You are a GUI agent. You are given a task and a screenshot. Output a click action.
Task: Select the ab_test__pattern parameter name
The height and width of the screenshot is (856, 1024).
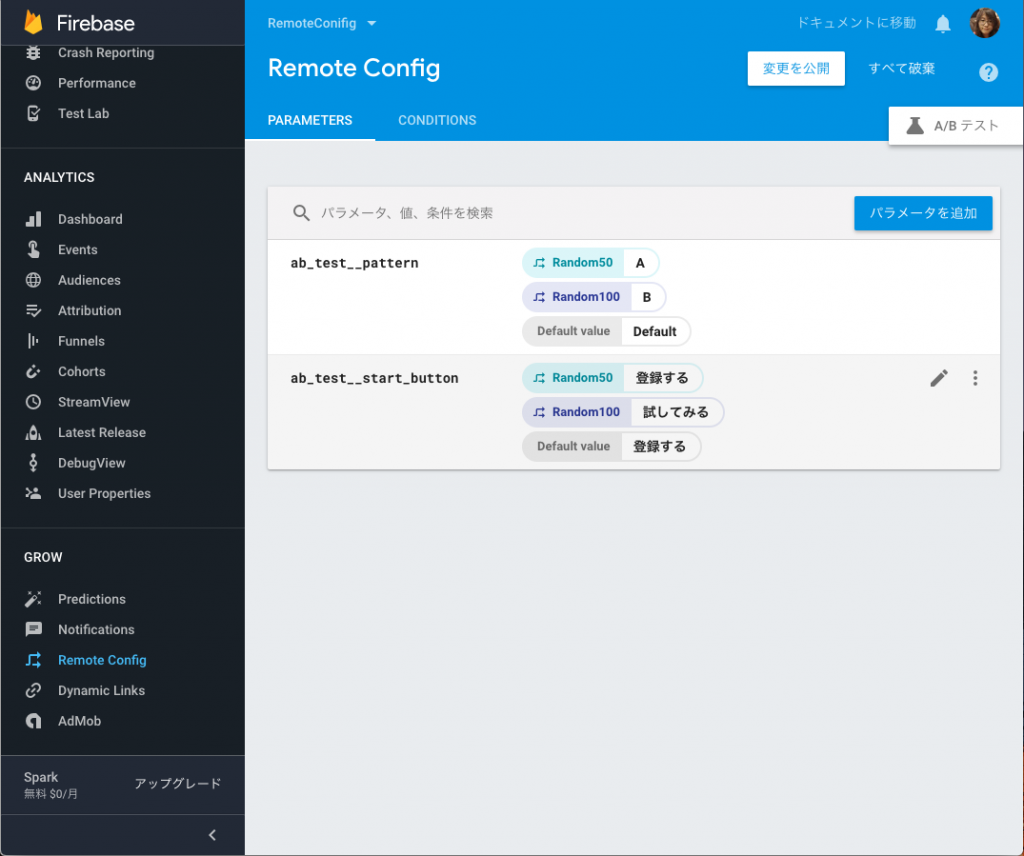point(354,263)
